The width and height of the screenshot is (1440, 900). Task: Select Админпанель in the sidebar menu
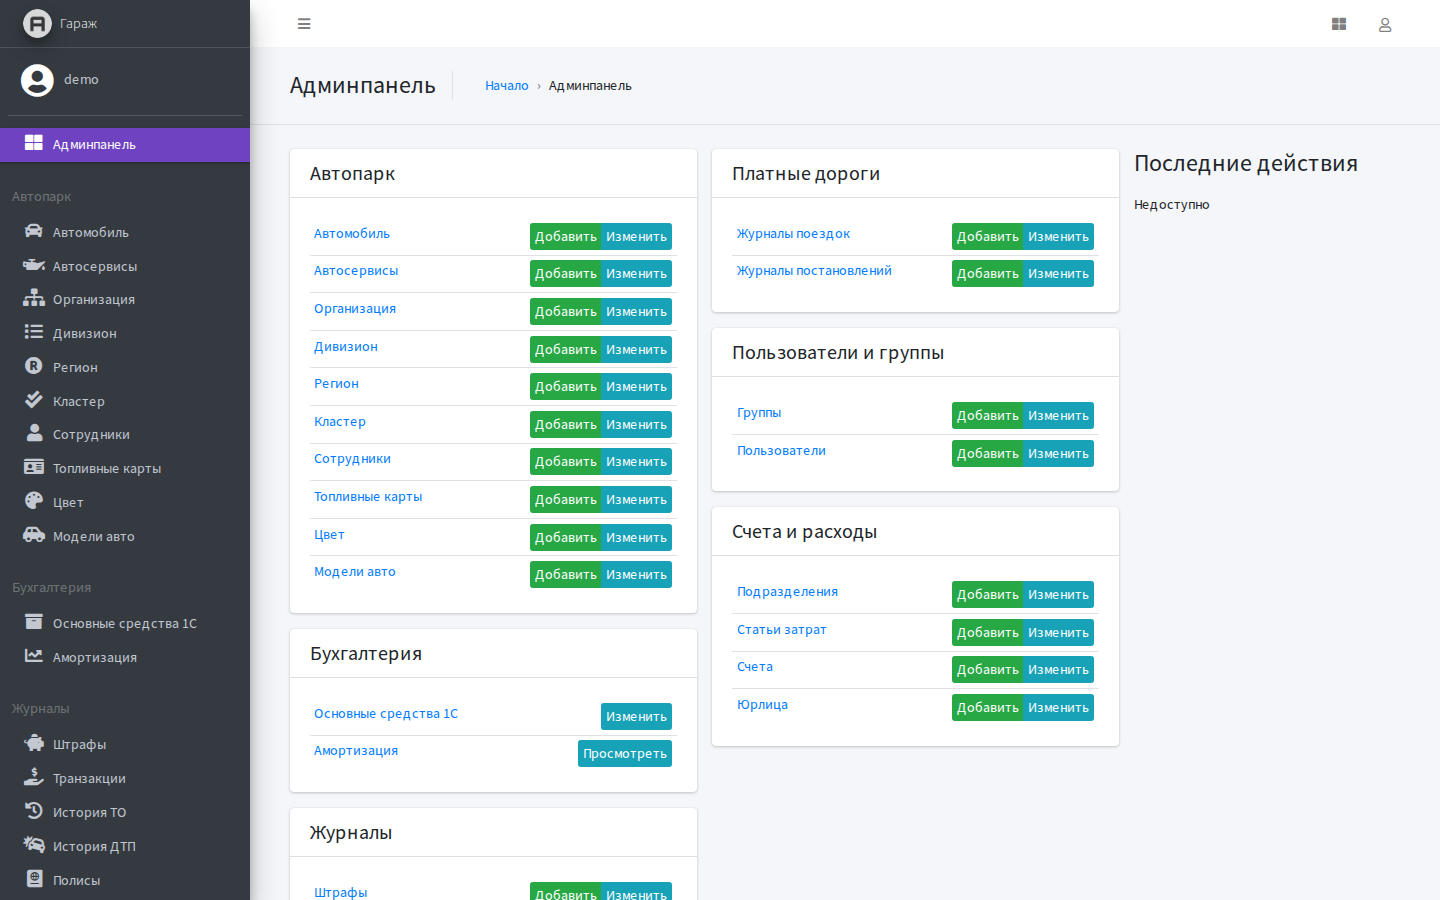coord(125,145)
